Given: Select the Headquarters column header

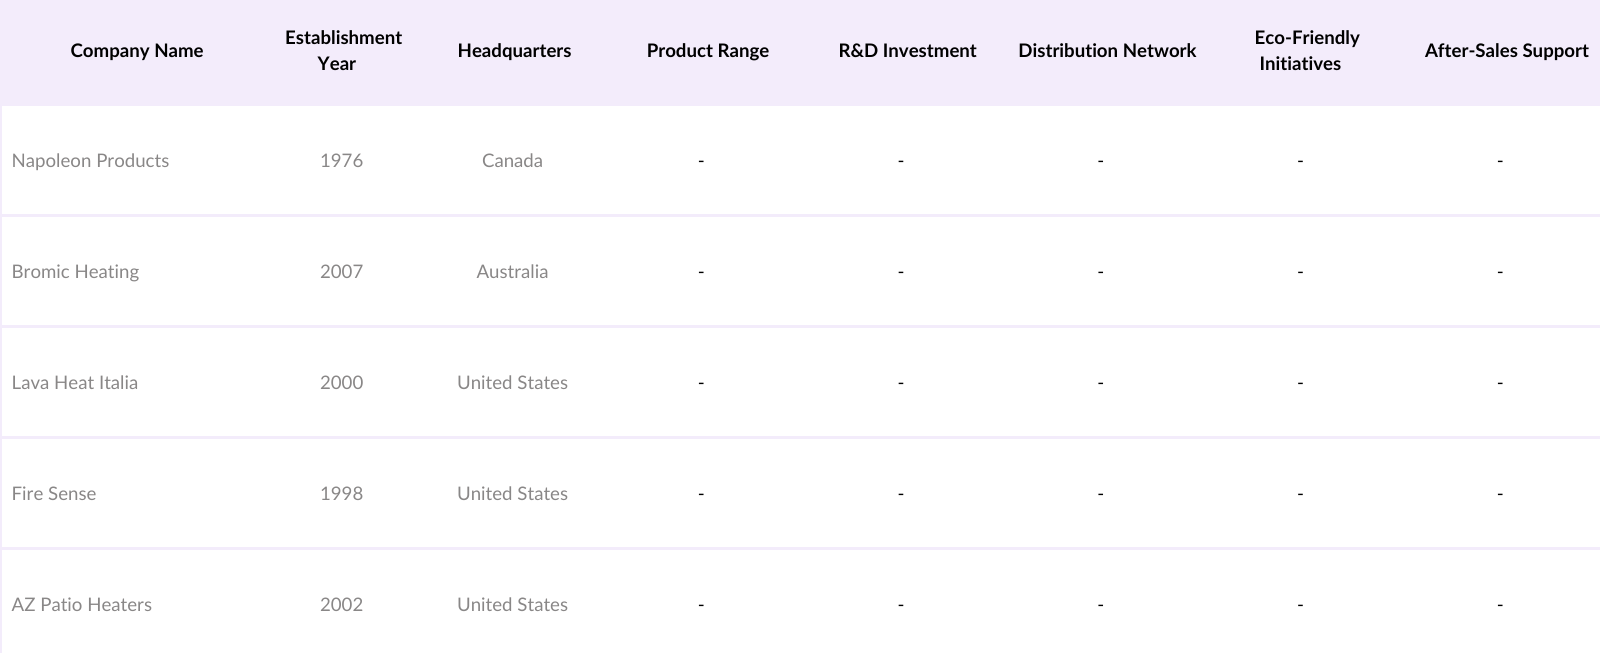Looking at the screenshot, I should tap(514, 51).
